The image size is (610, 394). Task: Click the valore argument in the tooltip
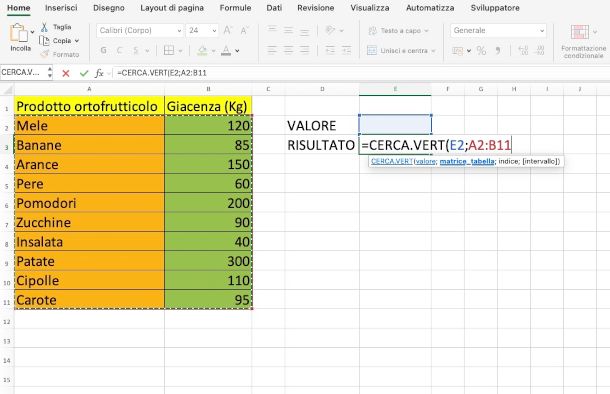point(426,161)
